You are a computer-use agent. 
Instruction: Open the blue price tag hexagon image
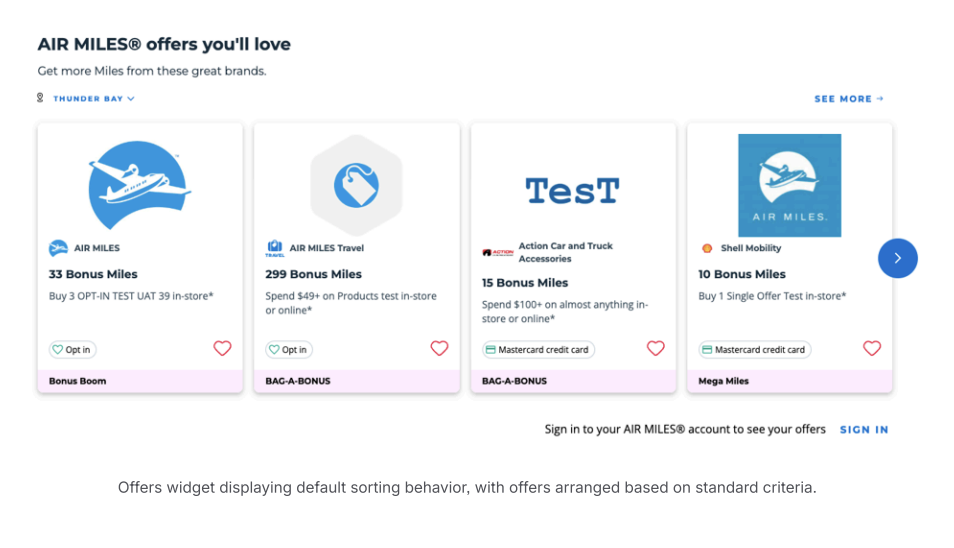point(356,186)
